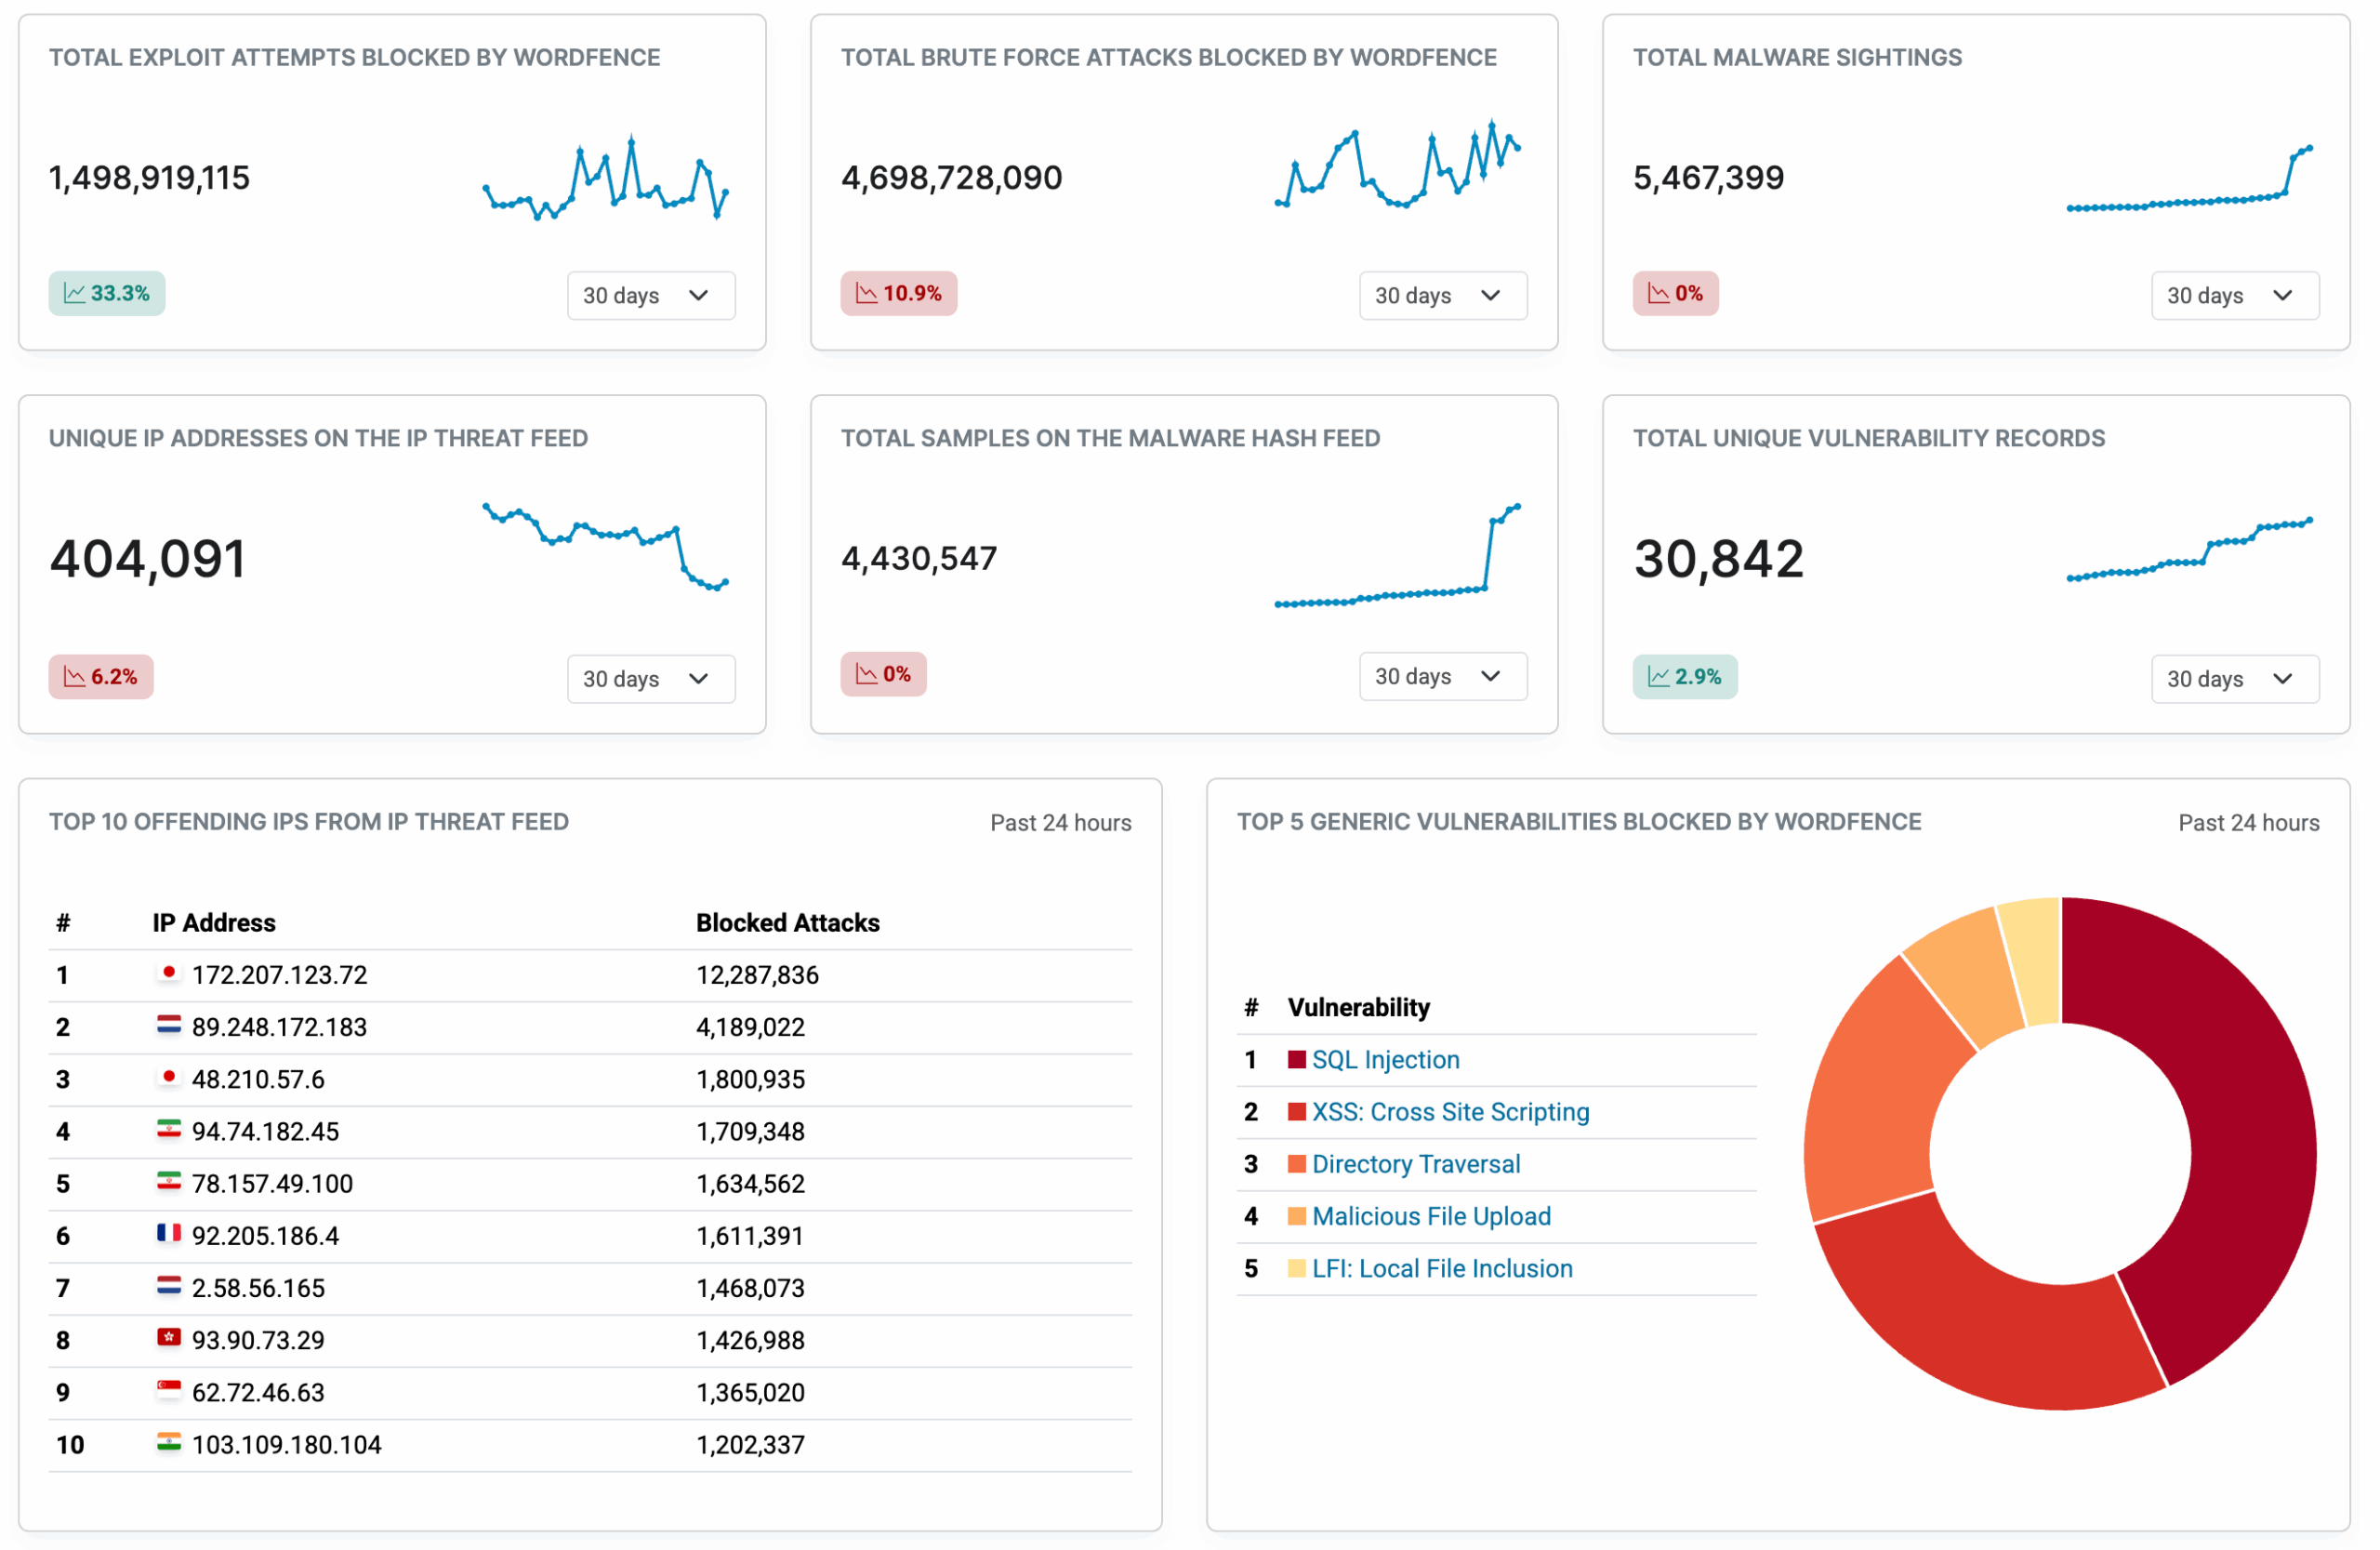Image resolution: width=2380 pixels, height=1550 pixels.
Task: Click the IP Address column header
Action: coord(214,923)
